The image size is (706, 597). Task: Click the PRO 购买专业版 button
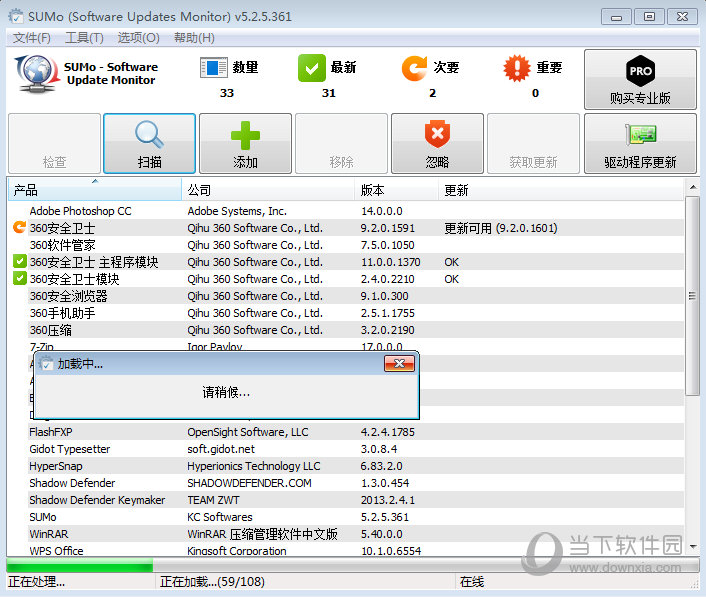tap(640, 79)
